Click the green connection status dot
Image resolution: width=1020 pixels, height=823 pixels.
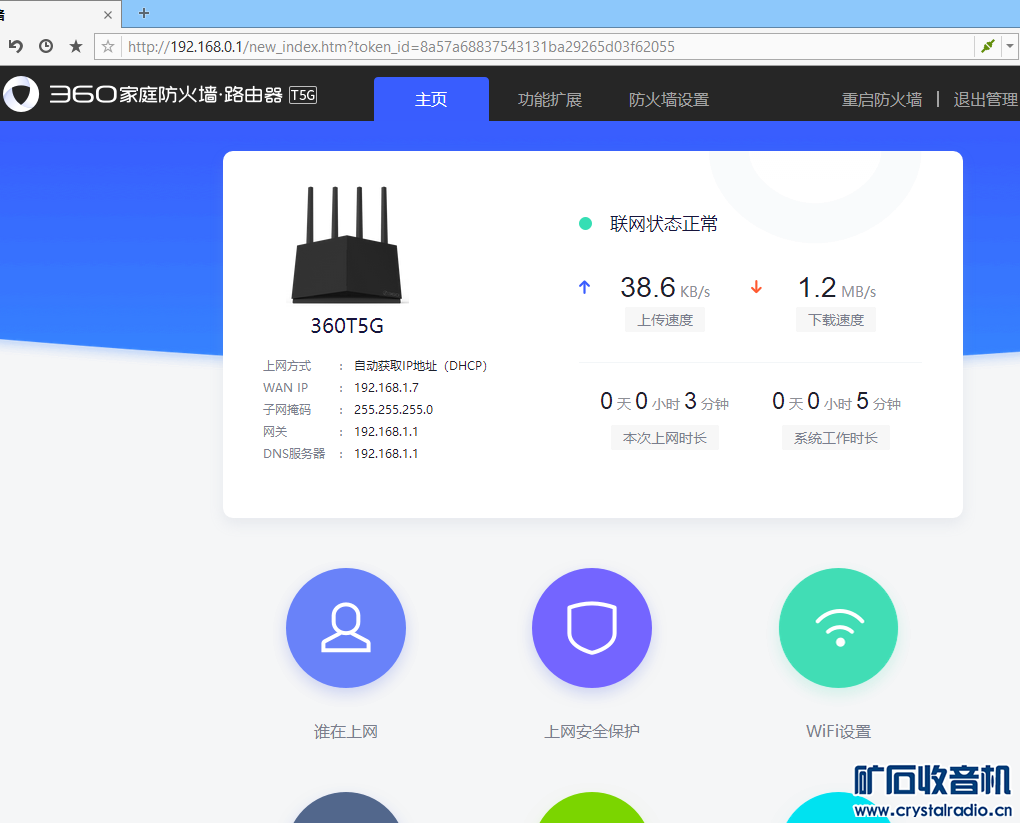pos(585,224)
